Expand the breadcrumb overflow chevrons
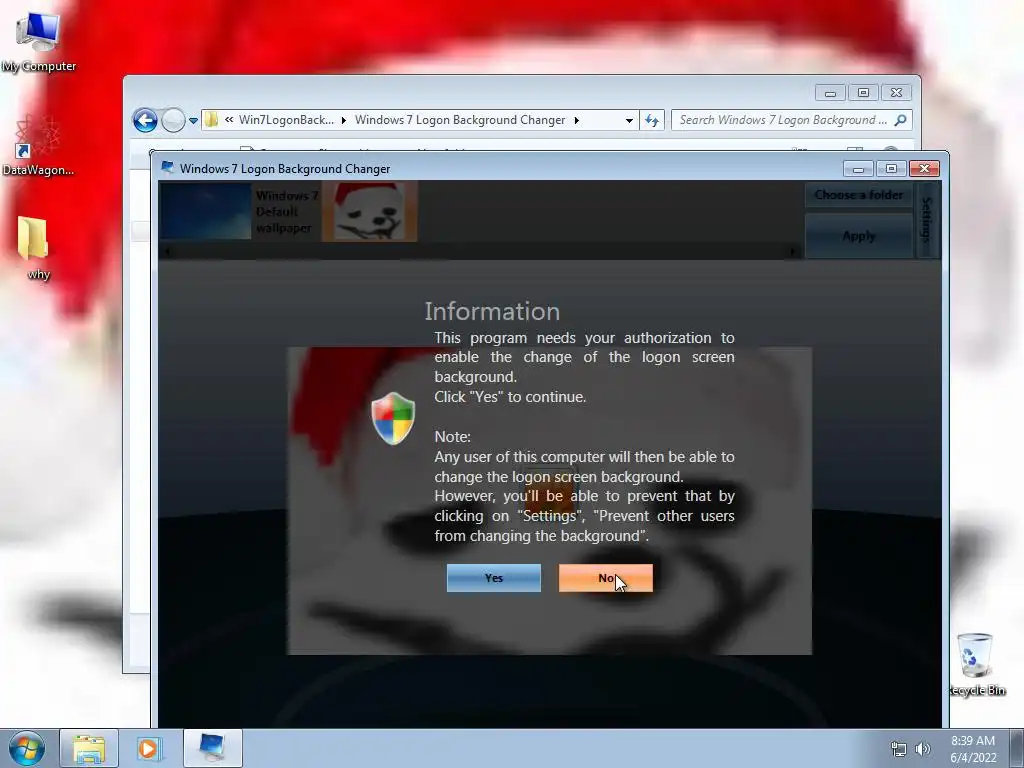This screenshot has height=768, width=1024. coord(229,120)
